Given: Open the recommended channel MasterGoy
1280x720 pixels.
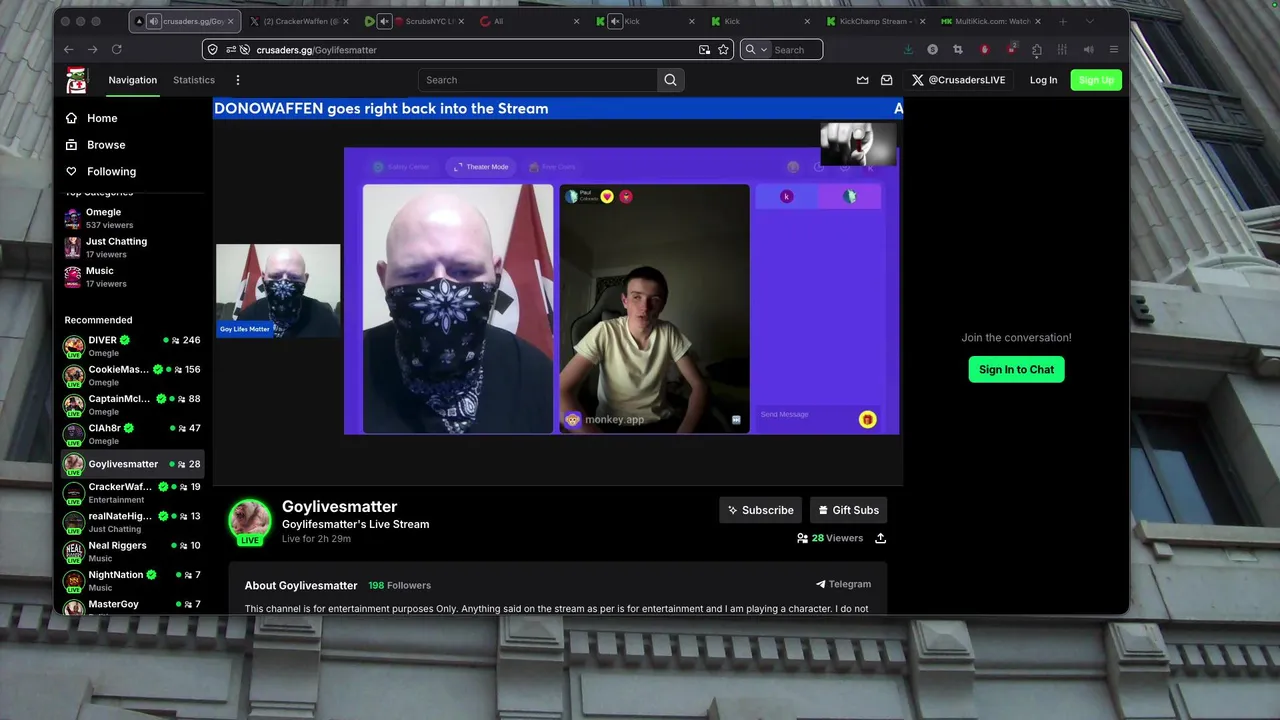Looking at the screenshot, I should [x=133, y=605].
